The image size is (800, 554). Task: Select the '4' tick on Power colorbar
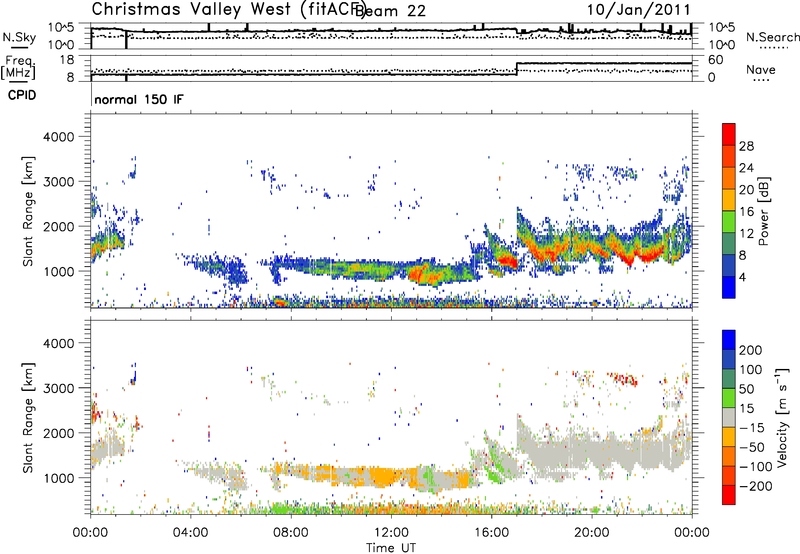[x=743, y=277]
